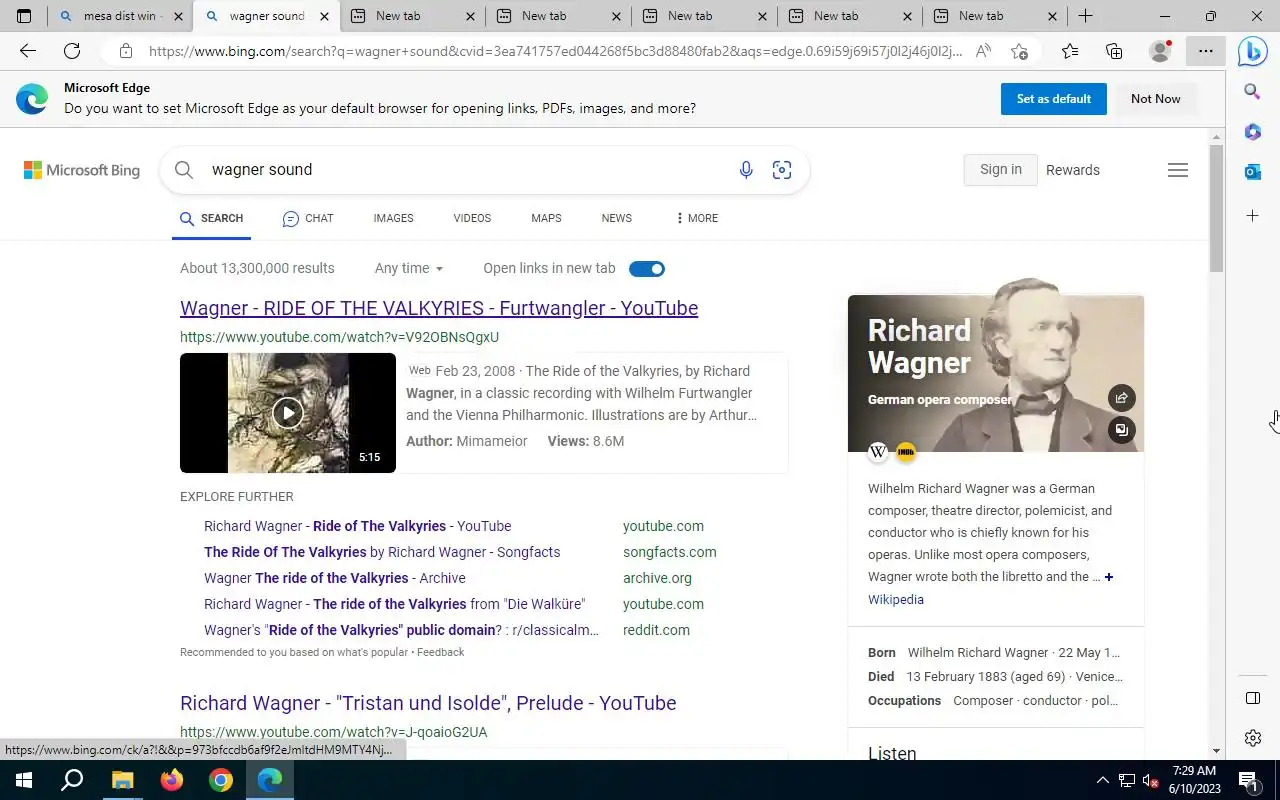Open the Favorites list icon
This screenshot has width=1280, height=800.
click(x=1070, y=51)
